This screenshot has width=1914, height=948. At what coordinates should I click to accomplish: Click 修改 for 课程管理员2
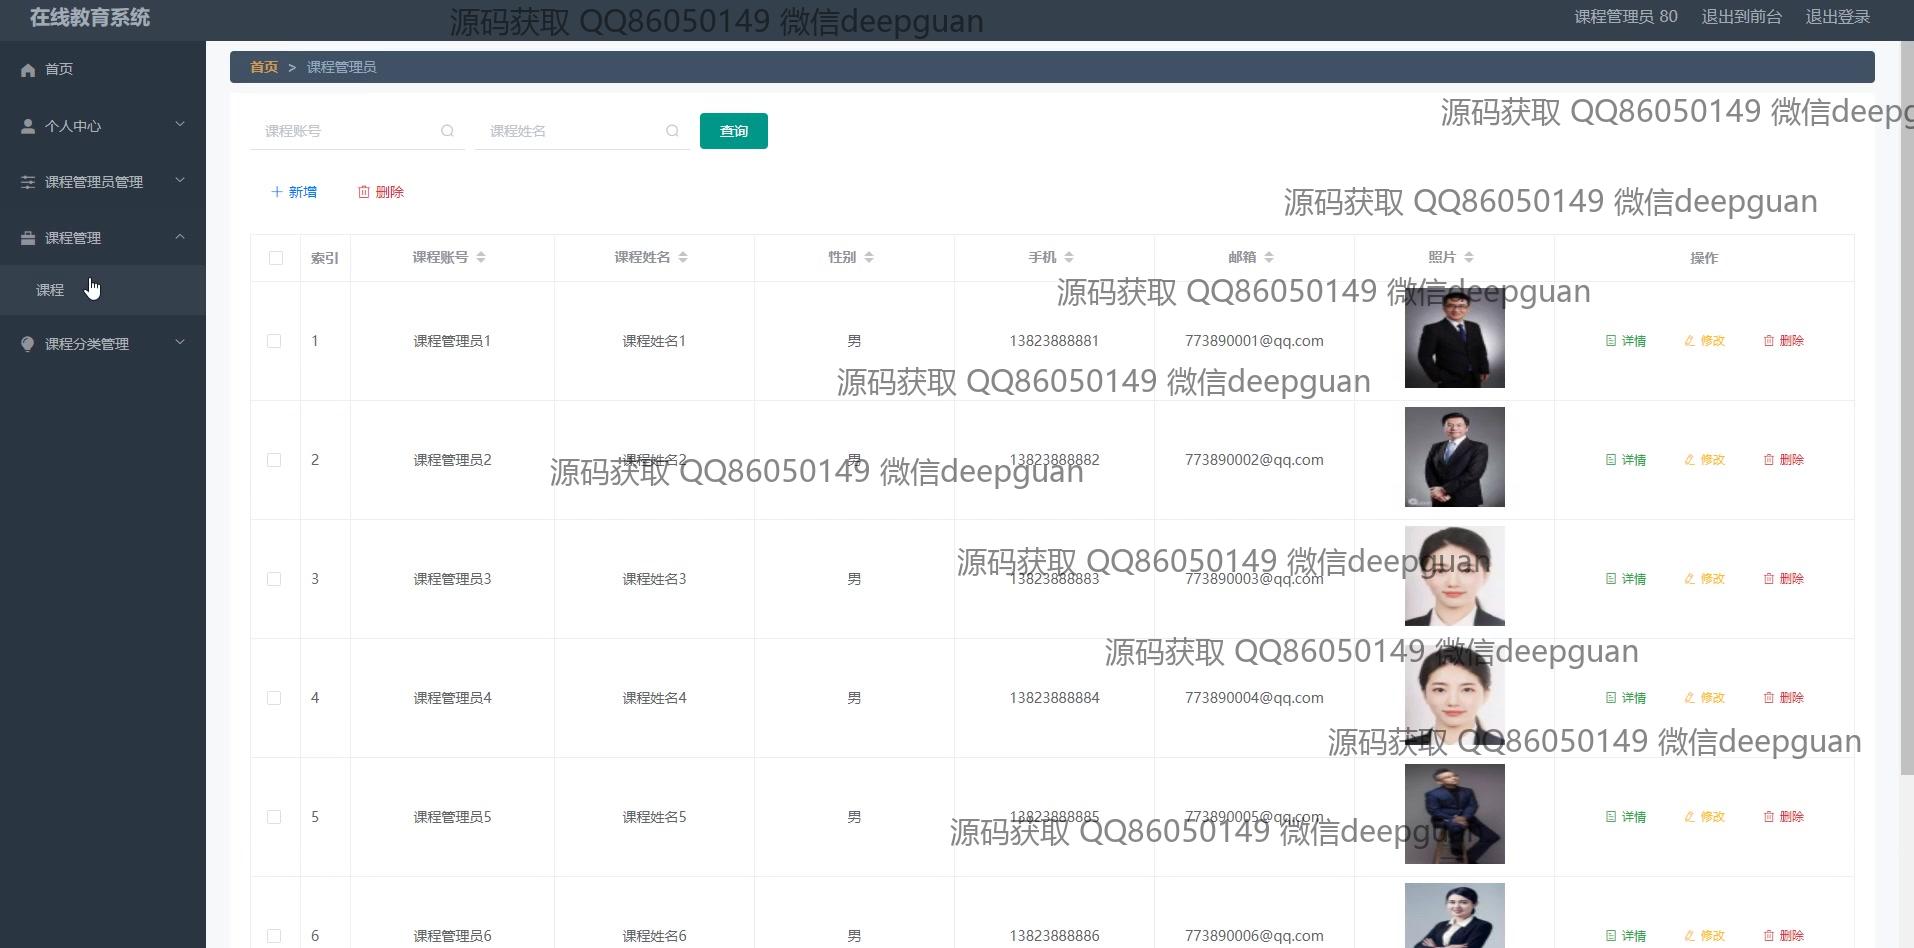[x=1705, y=460]
